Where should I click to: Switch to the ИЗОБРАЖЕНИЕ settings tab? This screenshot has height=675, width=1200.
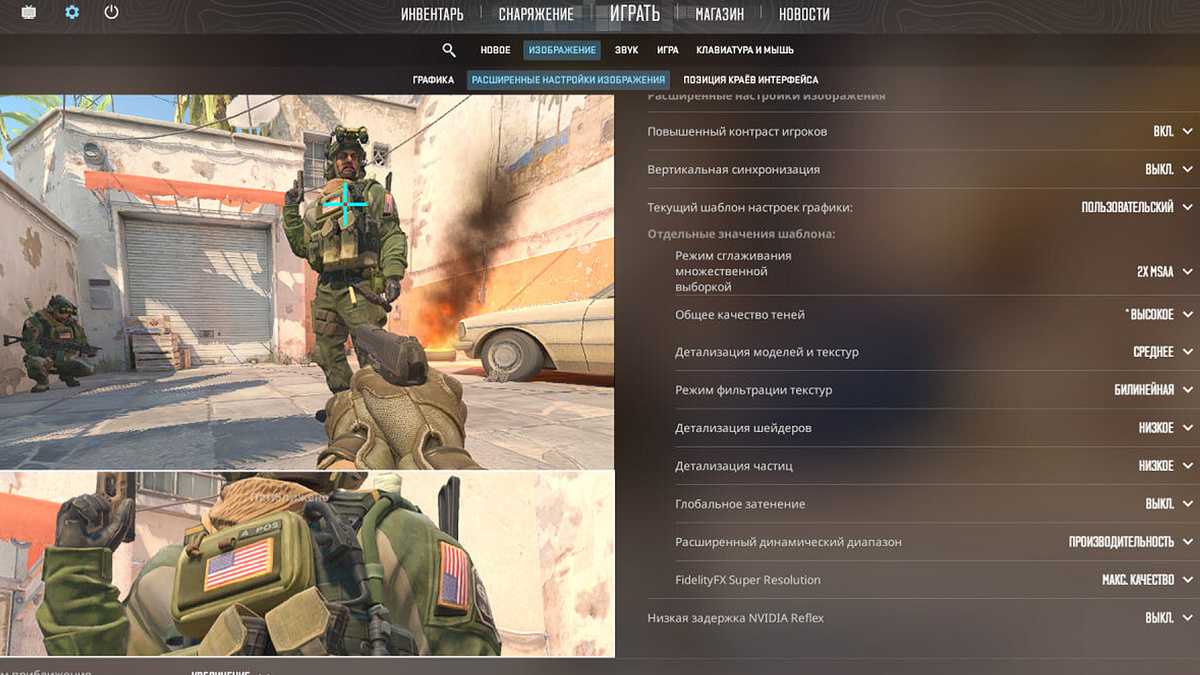(561, 50)
